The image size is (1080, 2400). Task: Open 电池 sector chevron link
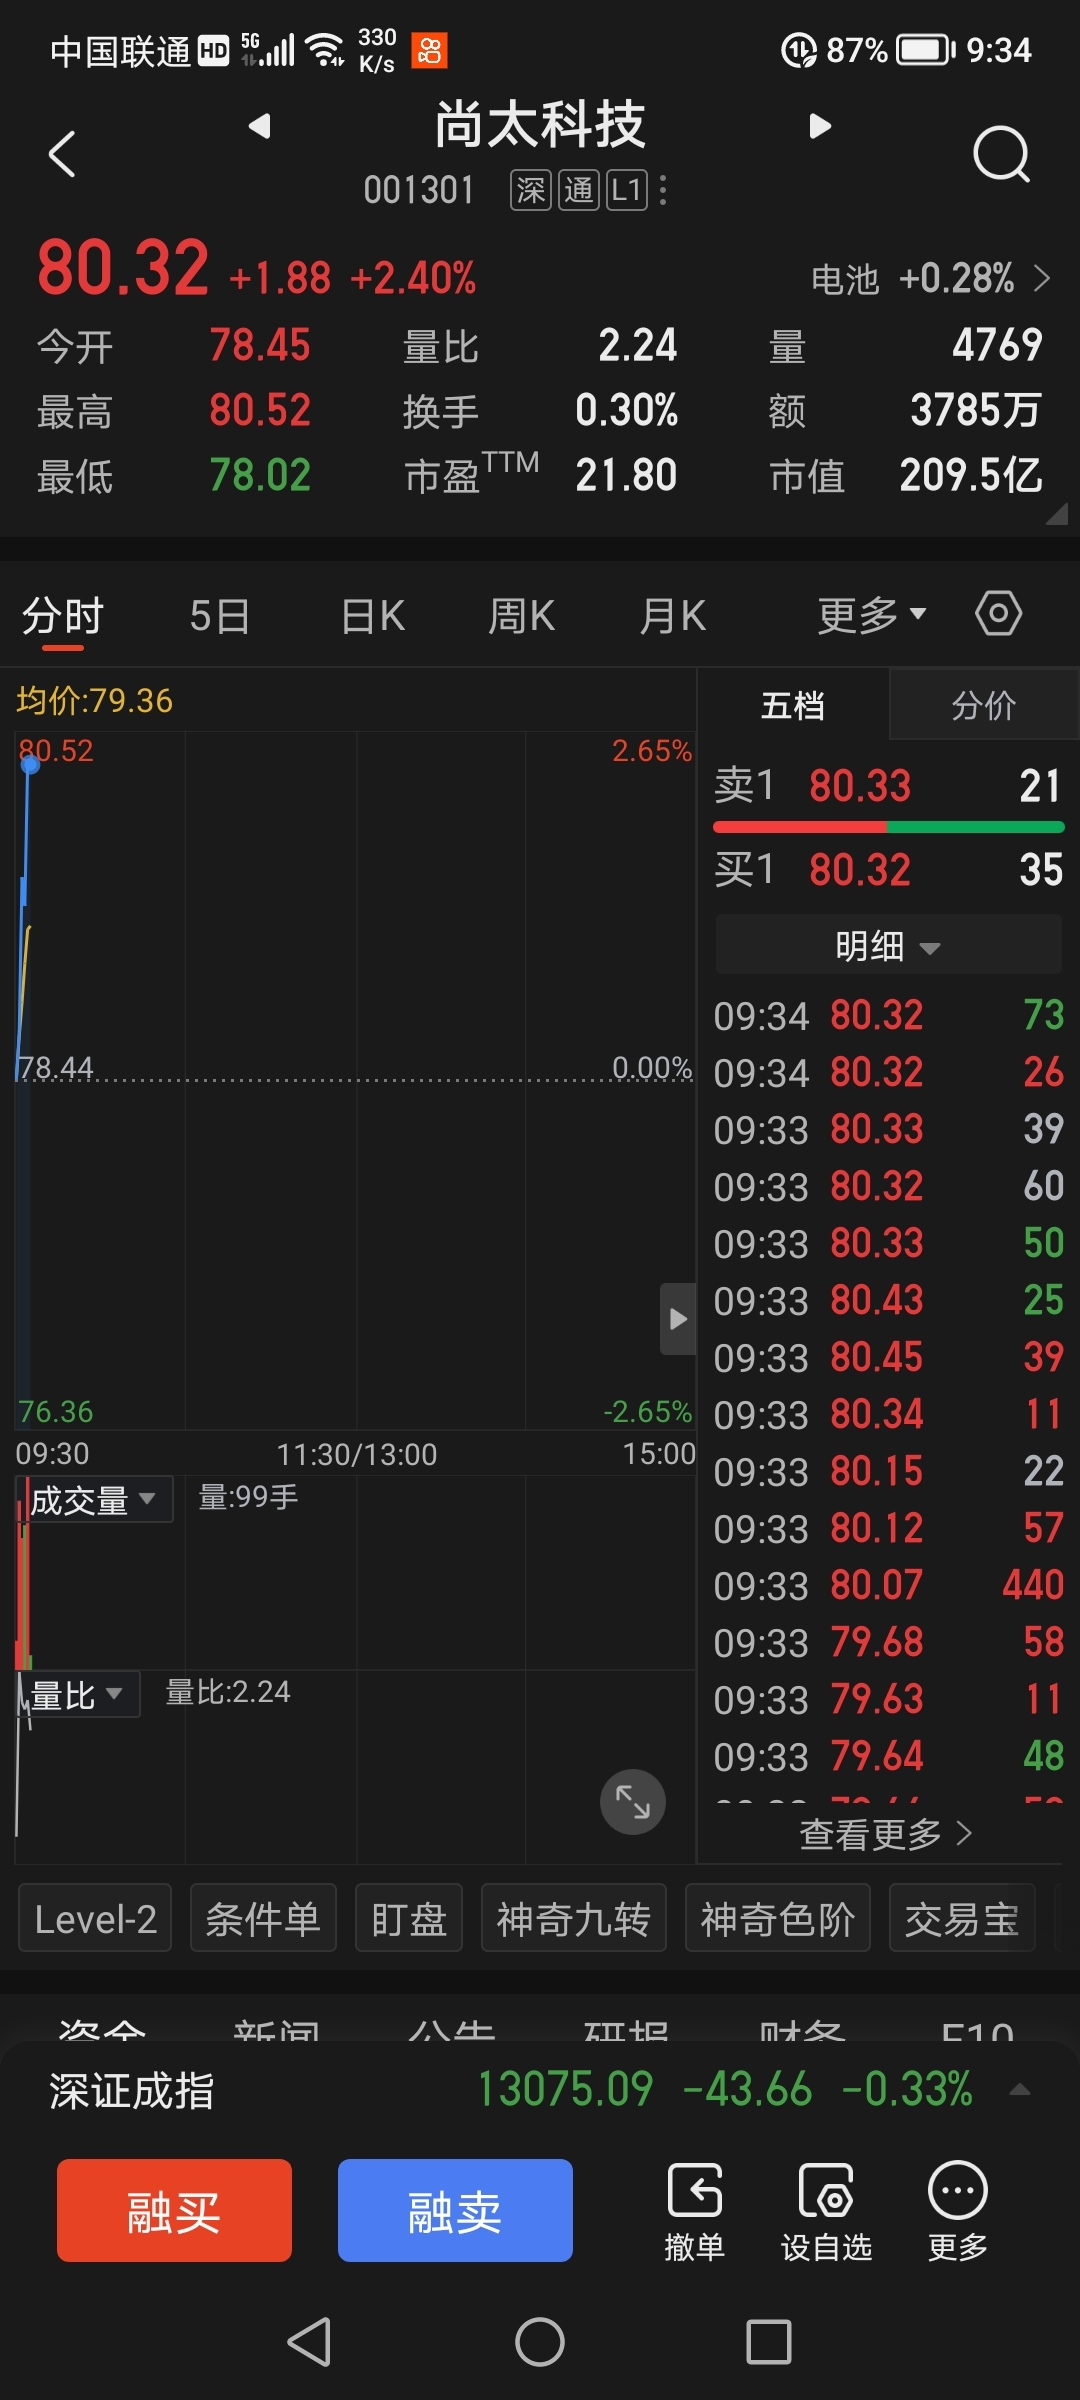coord(930,278)
